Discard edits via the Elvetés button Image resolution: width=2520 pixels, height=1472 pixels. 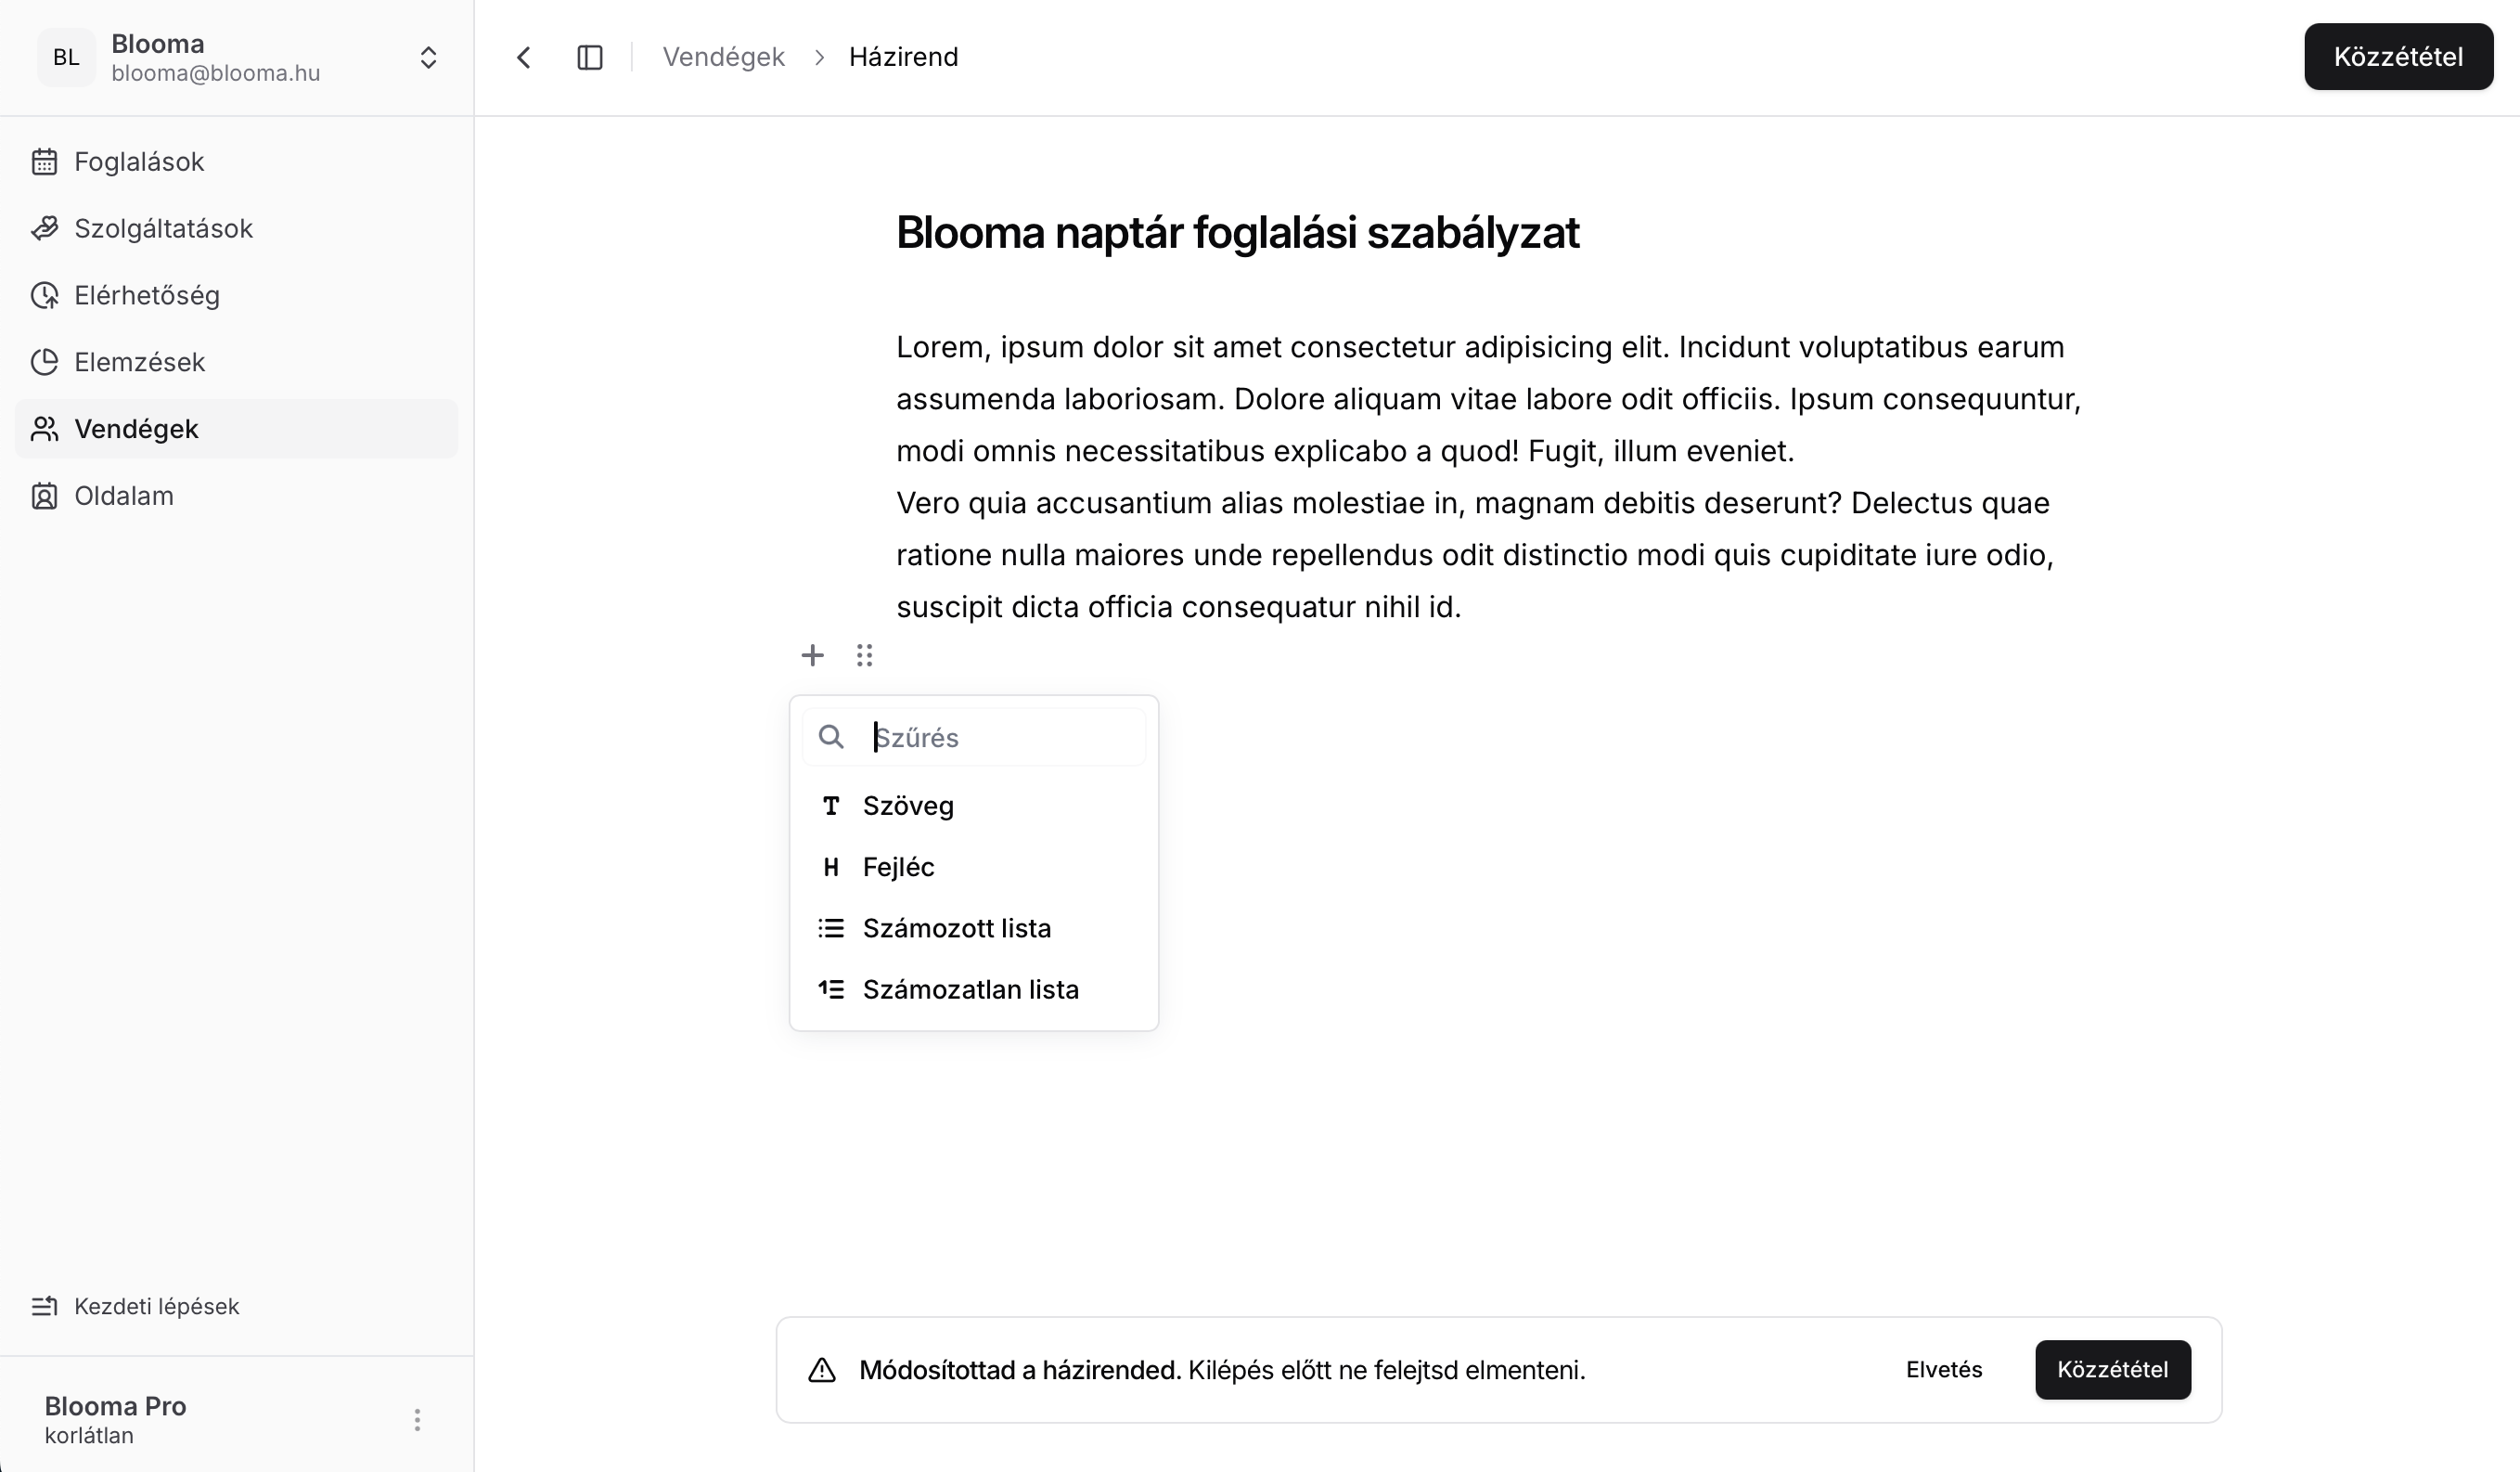pos(1943,1370)
